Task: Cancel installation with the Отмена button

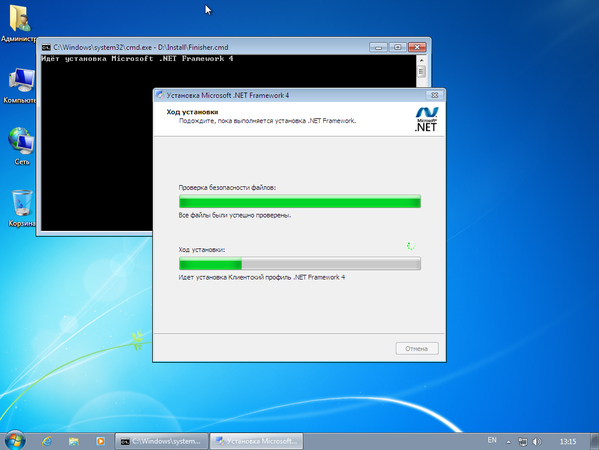Action: (417, 348)
